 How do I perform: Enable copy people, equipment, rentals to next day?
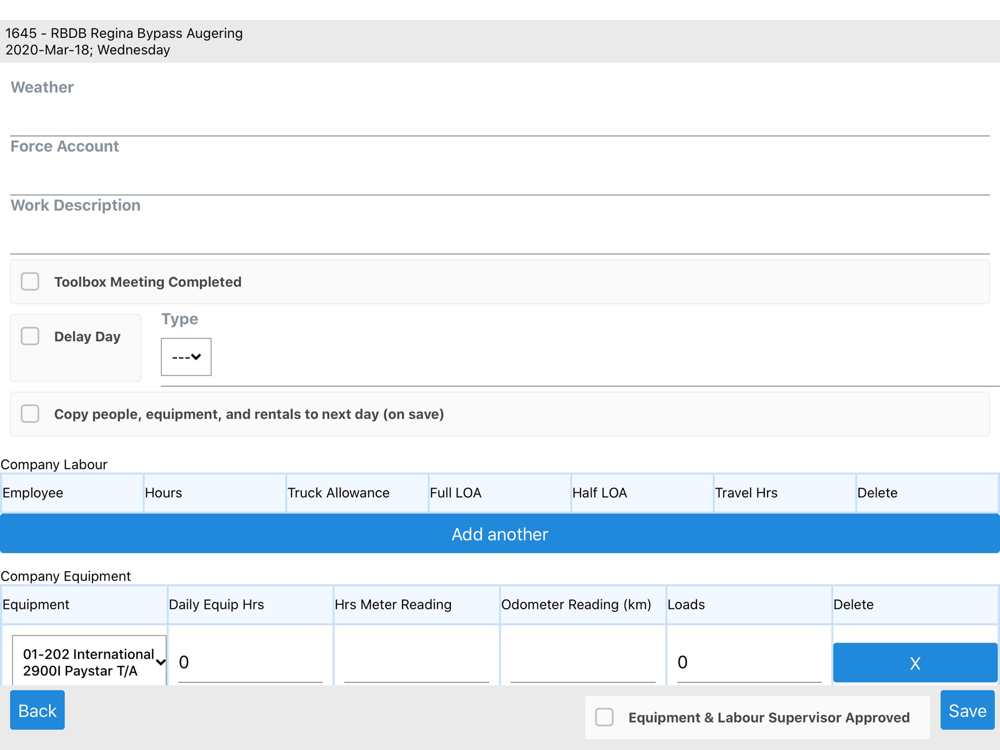30,414
